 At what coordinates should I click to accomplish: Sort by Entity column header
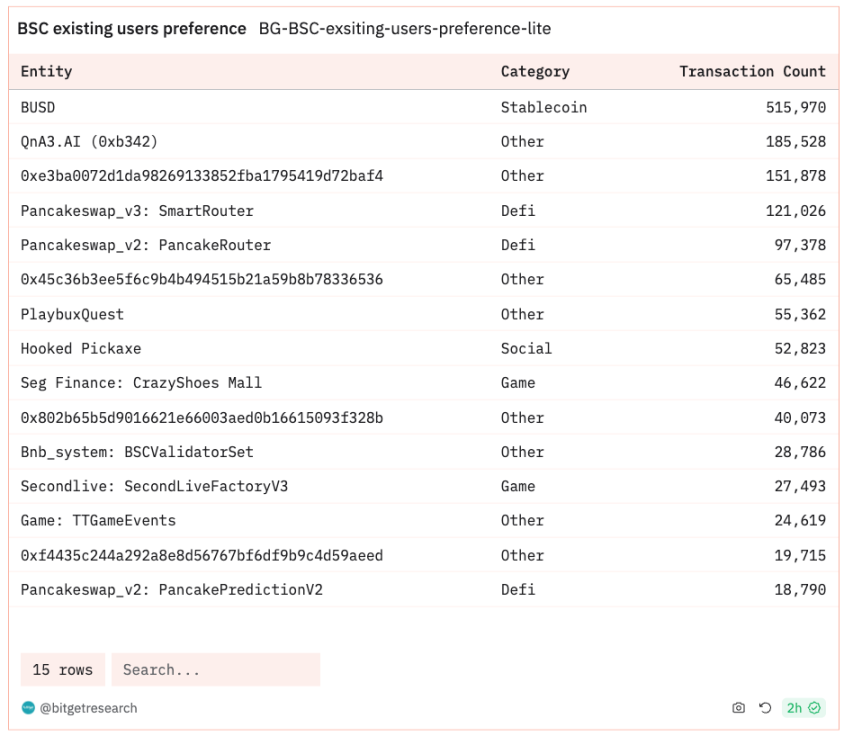coord(46,71)
